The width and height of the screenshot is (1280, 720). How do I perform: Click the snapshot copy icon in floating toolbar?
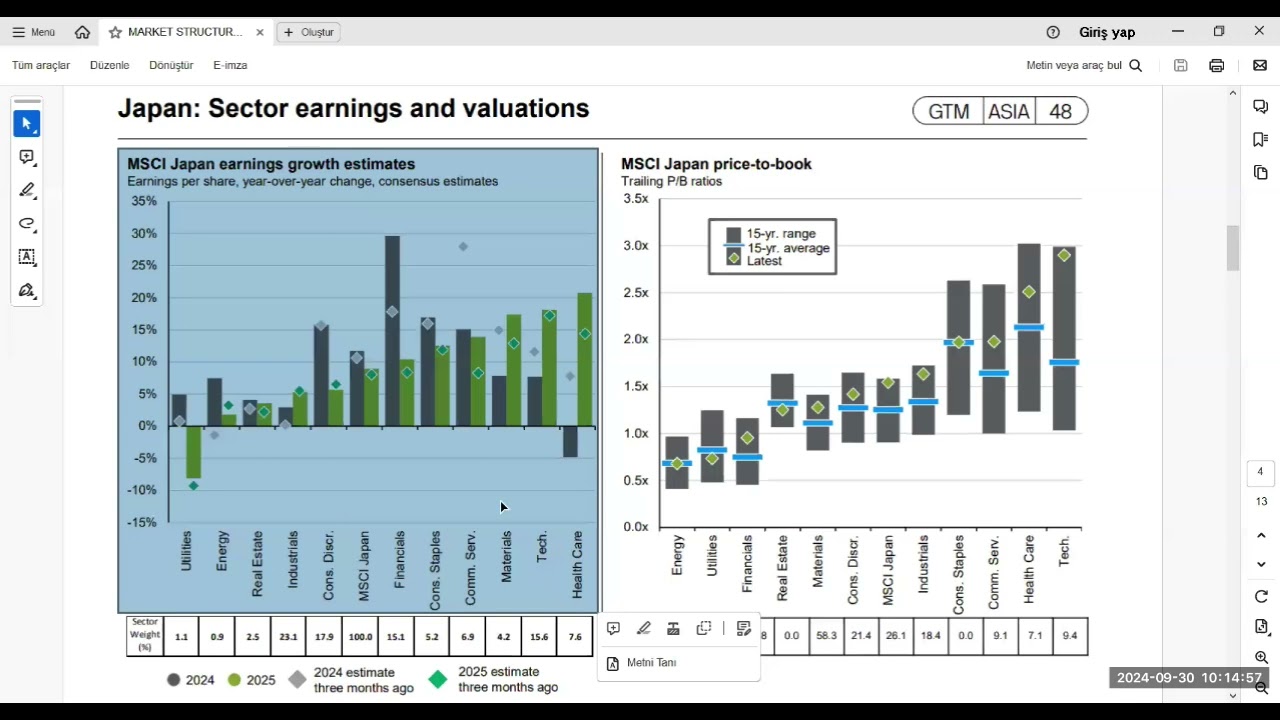pos(704,629)
